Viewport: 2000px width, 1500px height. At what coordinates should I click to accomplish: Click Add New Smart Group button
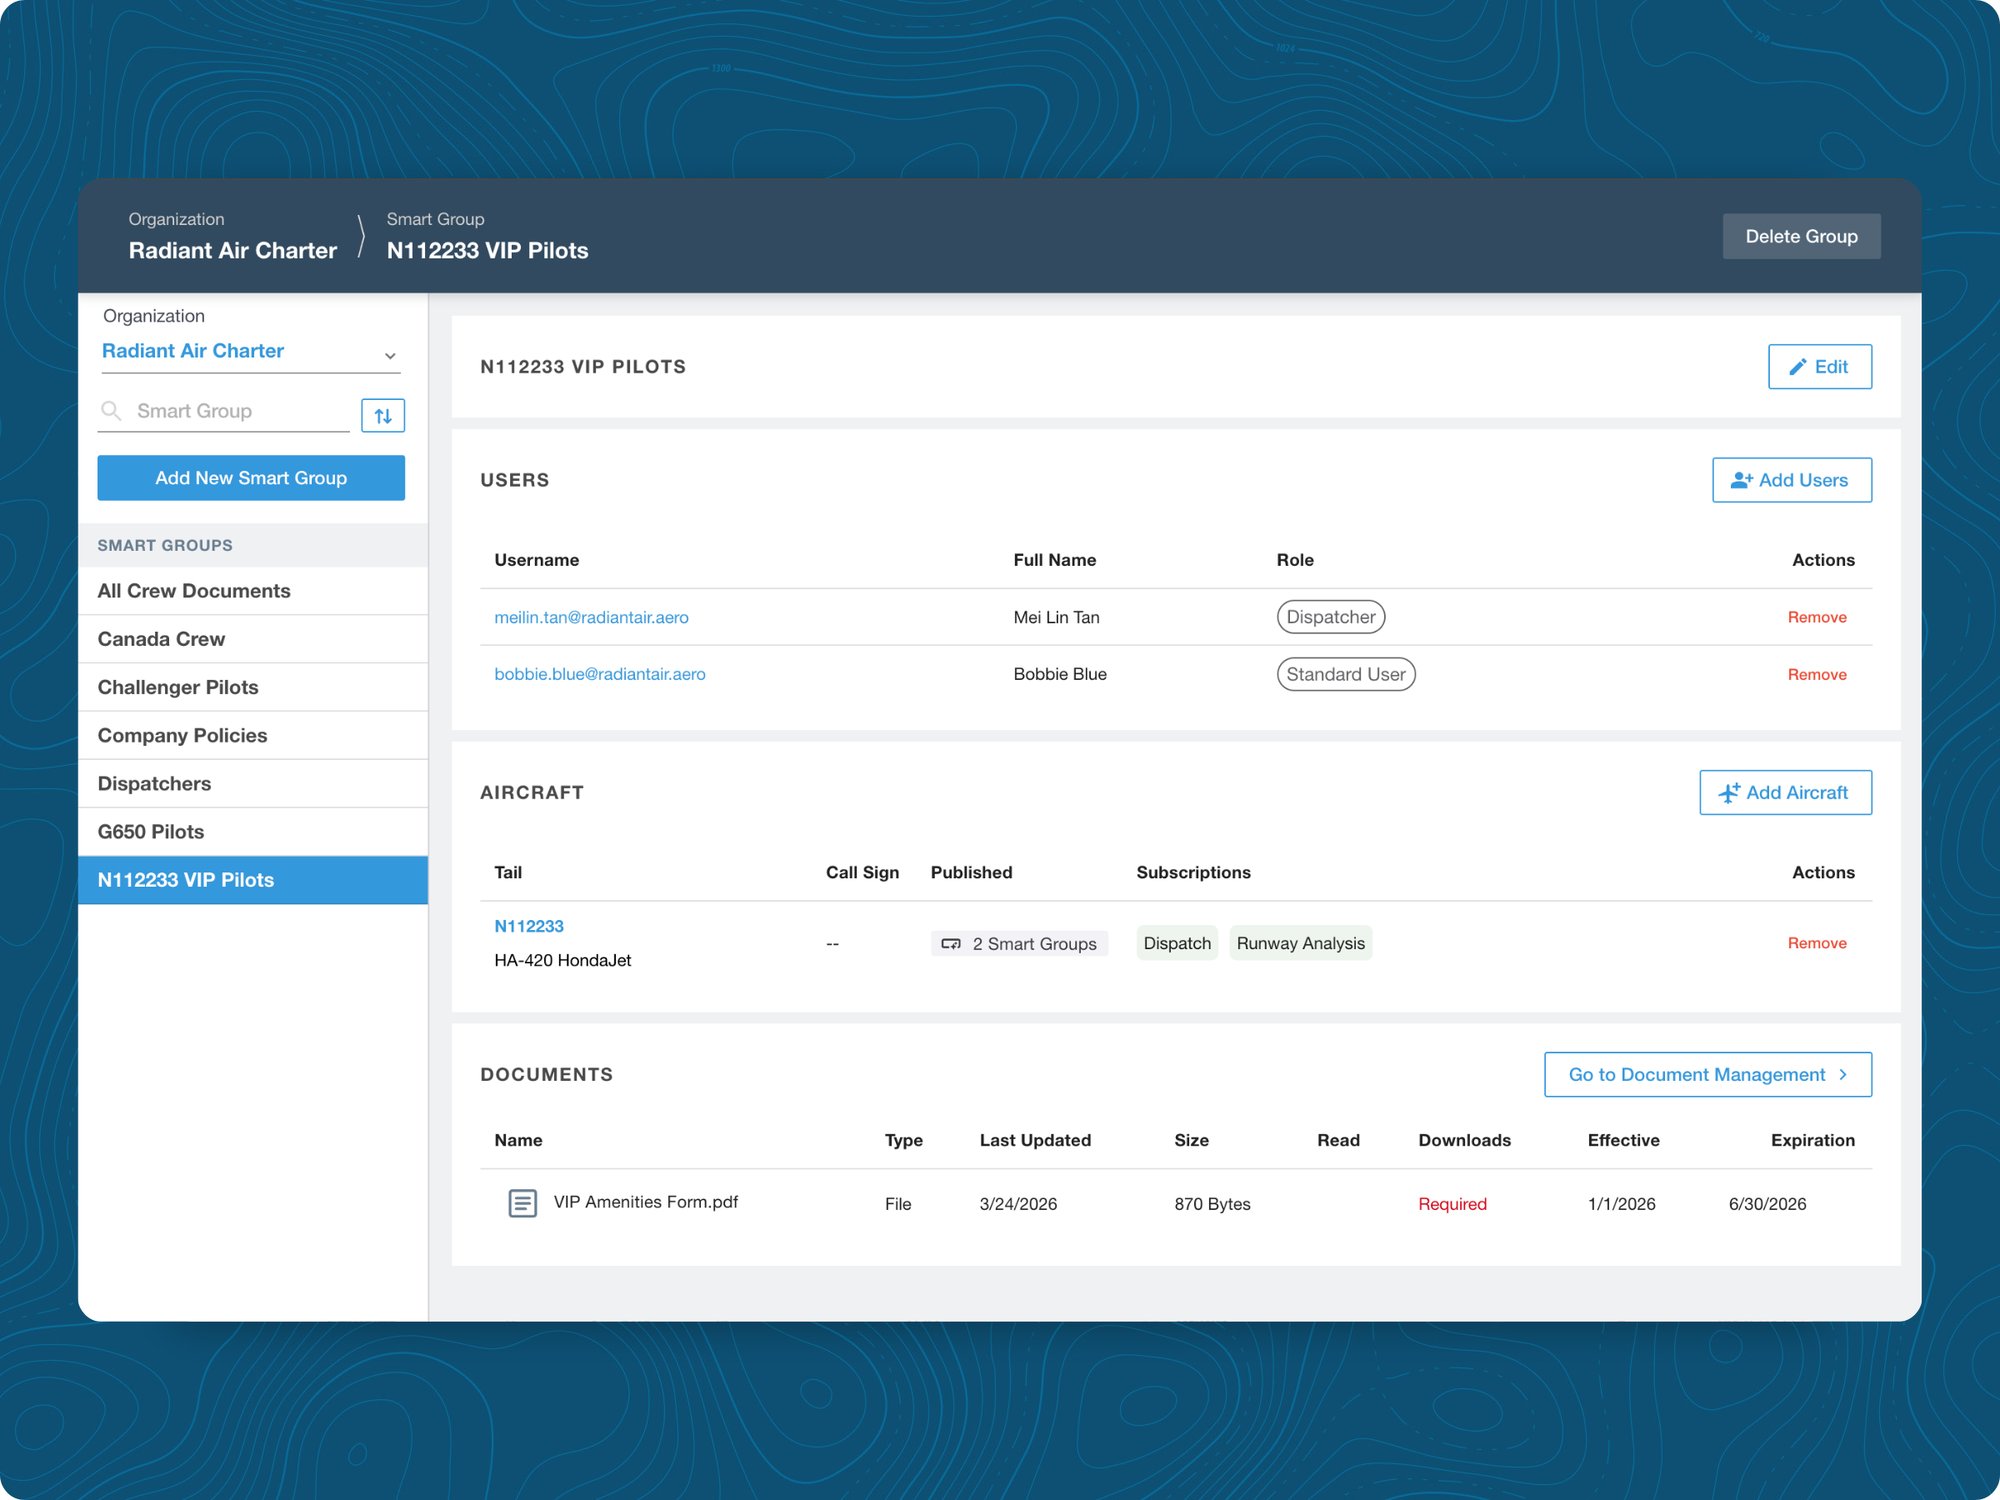(251, 478)
